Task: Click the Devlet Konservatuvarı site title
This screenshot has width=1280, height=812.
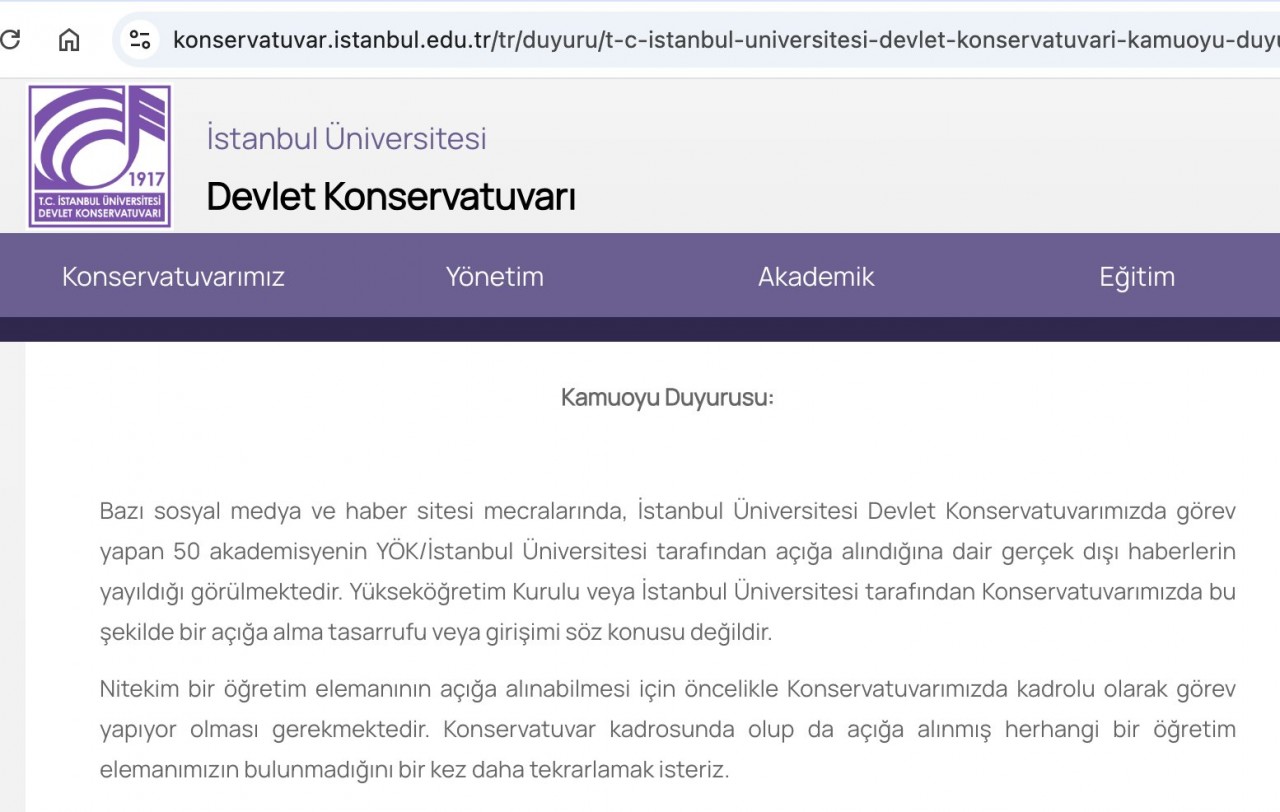Action: pyautogui.click(x=389, y=197)
